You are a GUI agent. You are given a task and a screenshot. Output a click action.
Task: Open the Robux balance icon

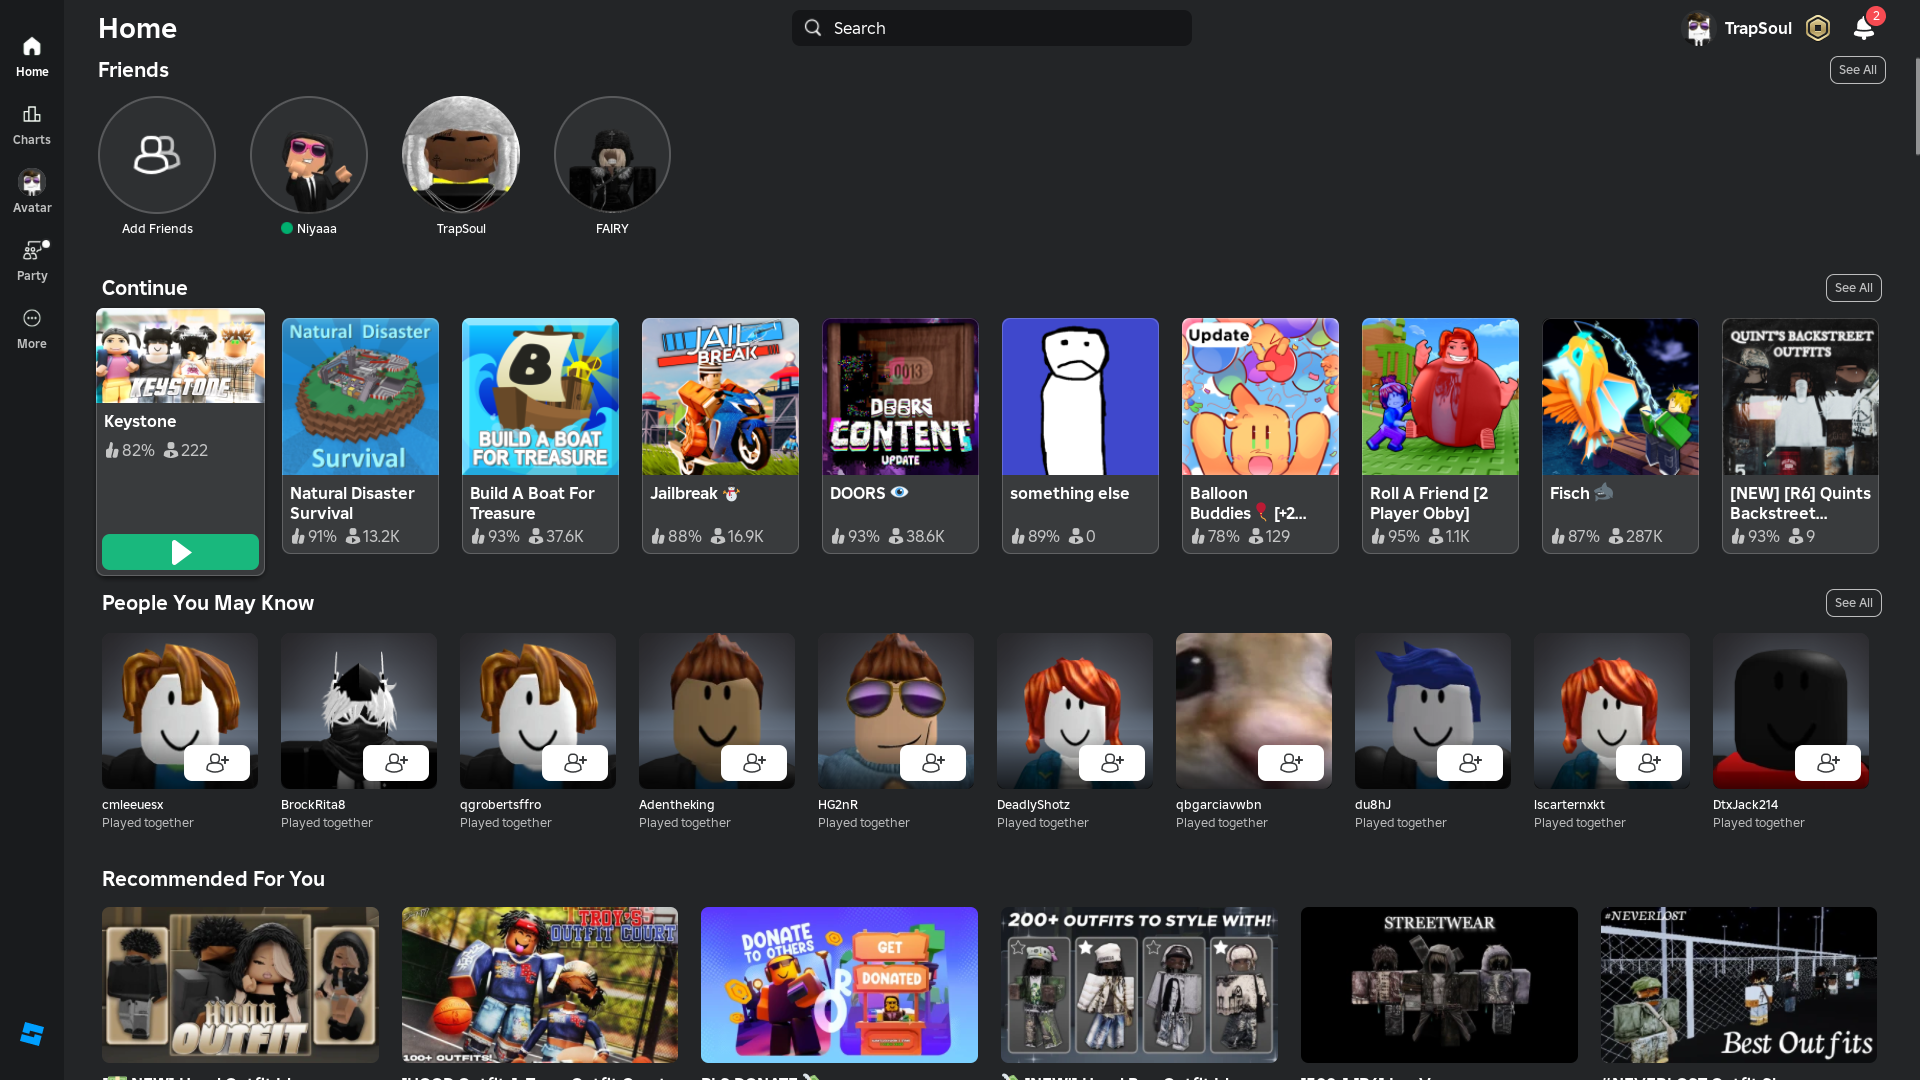point(1818,28)
